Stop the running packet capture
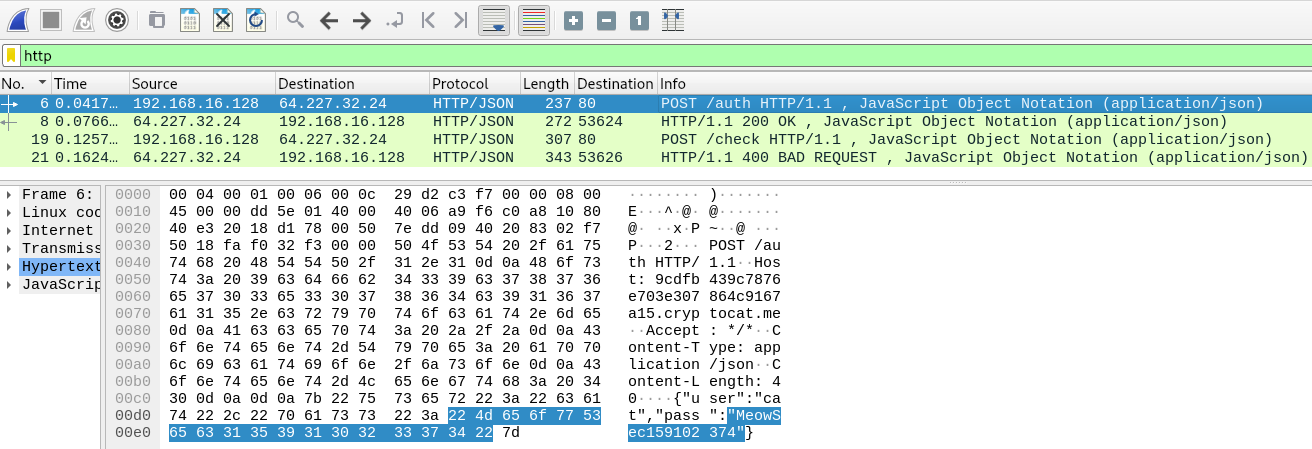Image resolution: width=1312 pixels, height=449 pixels. pos(51,19)
